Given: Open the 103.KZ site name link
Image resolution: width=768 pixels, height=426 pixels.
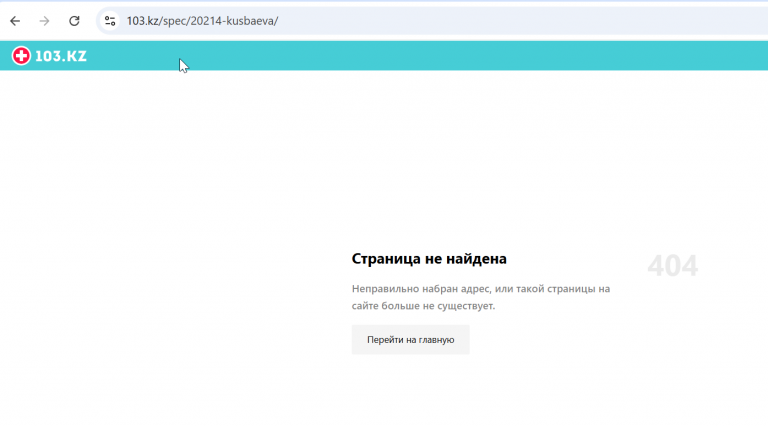Looking at the screenshot, I should (61, 56).
